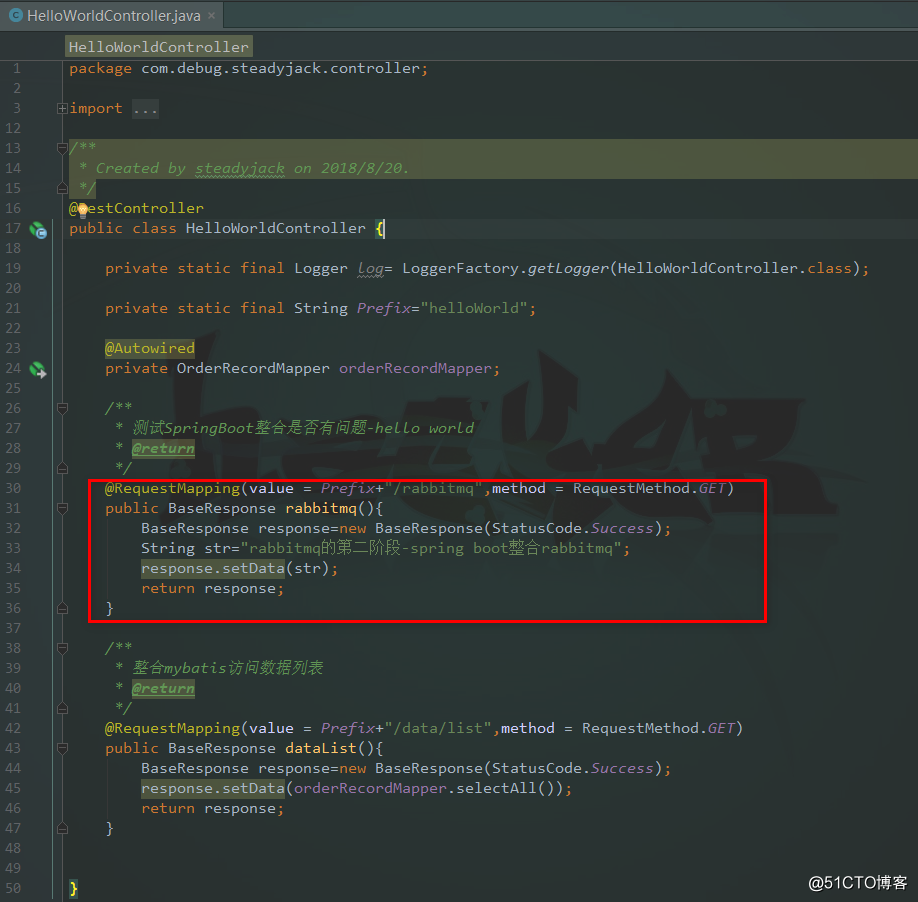The height and width of the screenshot is (902, 918).
Task: Click the Prefix constant on line 21
Action: tap(384, 308)
